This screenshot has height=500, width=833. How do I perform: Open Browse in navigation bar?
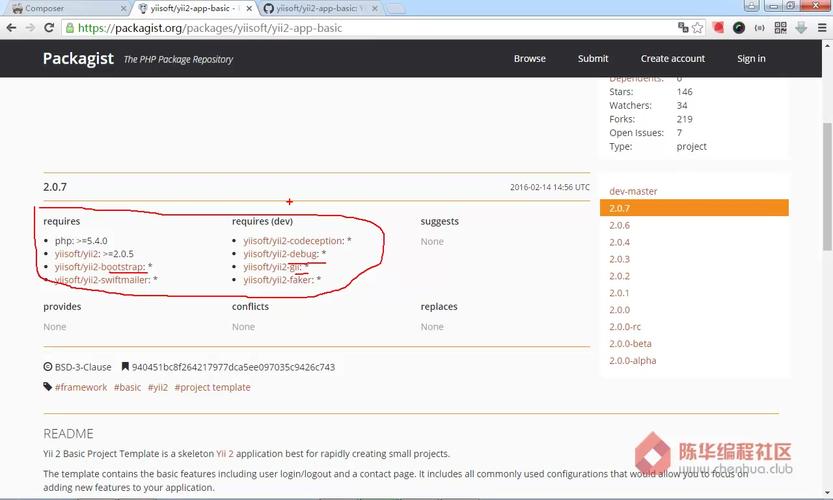[x=530, y=58]
